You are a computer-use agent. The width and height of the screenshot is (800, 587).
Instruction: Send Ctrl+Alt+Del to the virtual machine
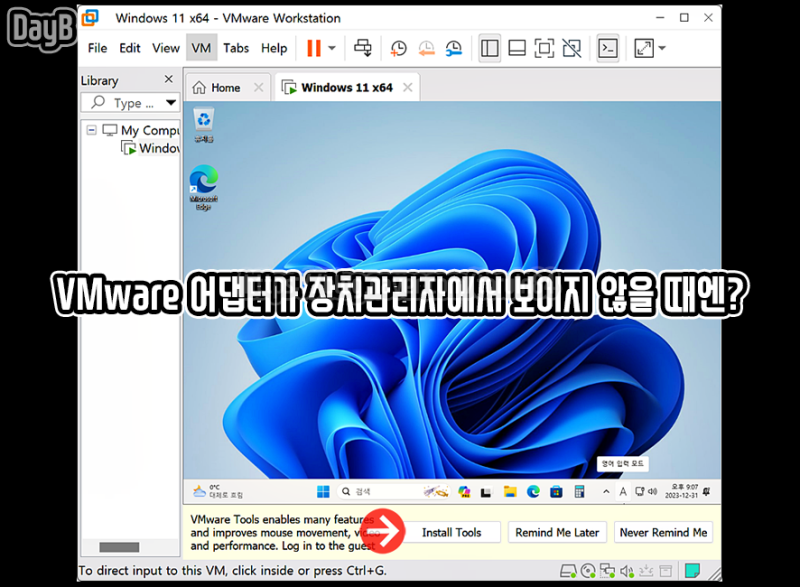(363, 47)
